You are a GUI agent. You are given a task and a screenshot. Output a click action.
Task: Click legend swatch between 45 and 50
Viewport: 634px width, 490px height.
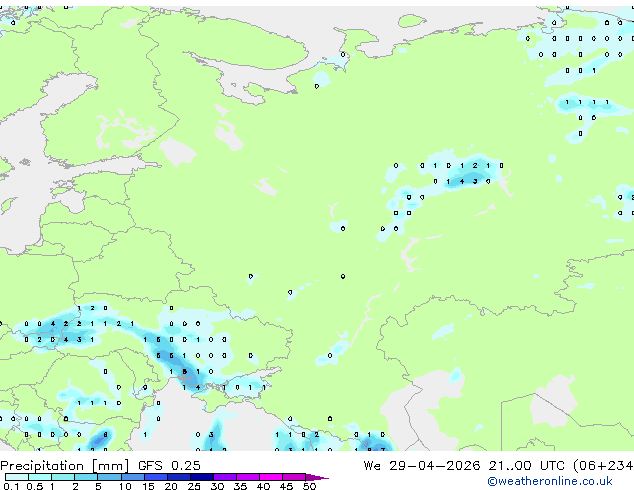point(294,477)
